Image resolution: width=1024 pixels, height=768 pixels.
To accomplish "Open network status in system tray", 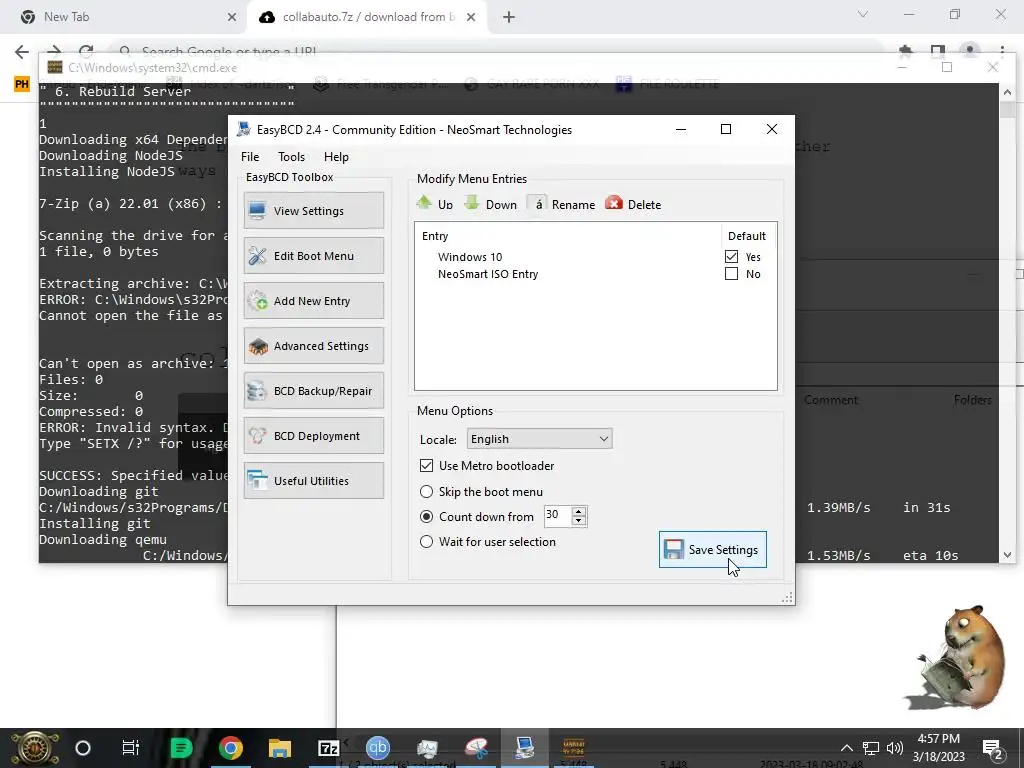I will 871,748.
